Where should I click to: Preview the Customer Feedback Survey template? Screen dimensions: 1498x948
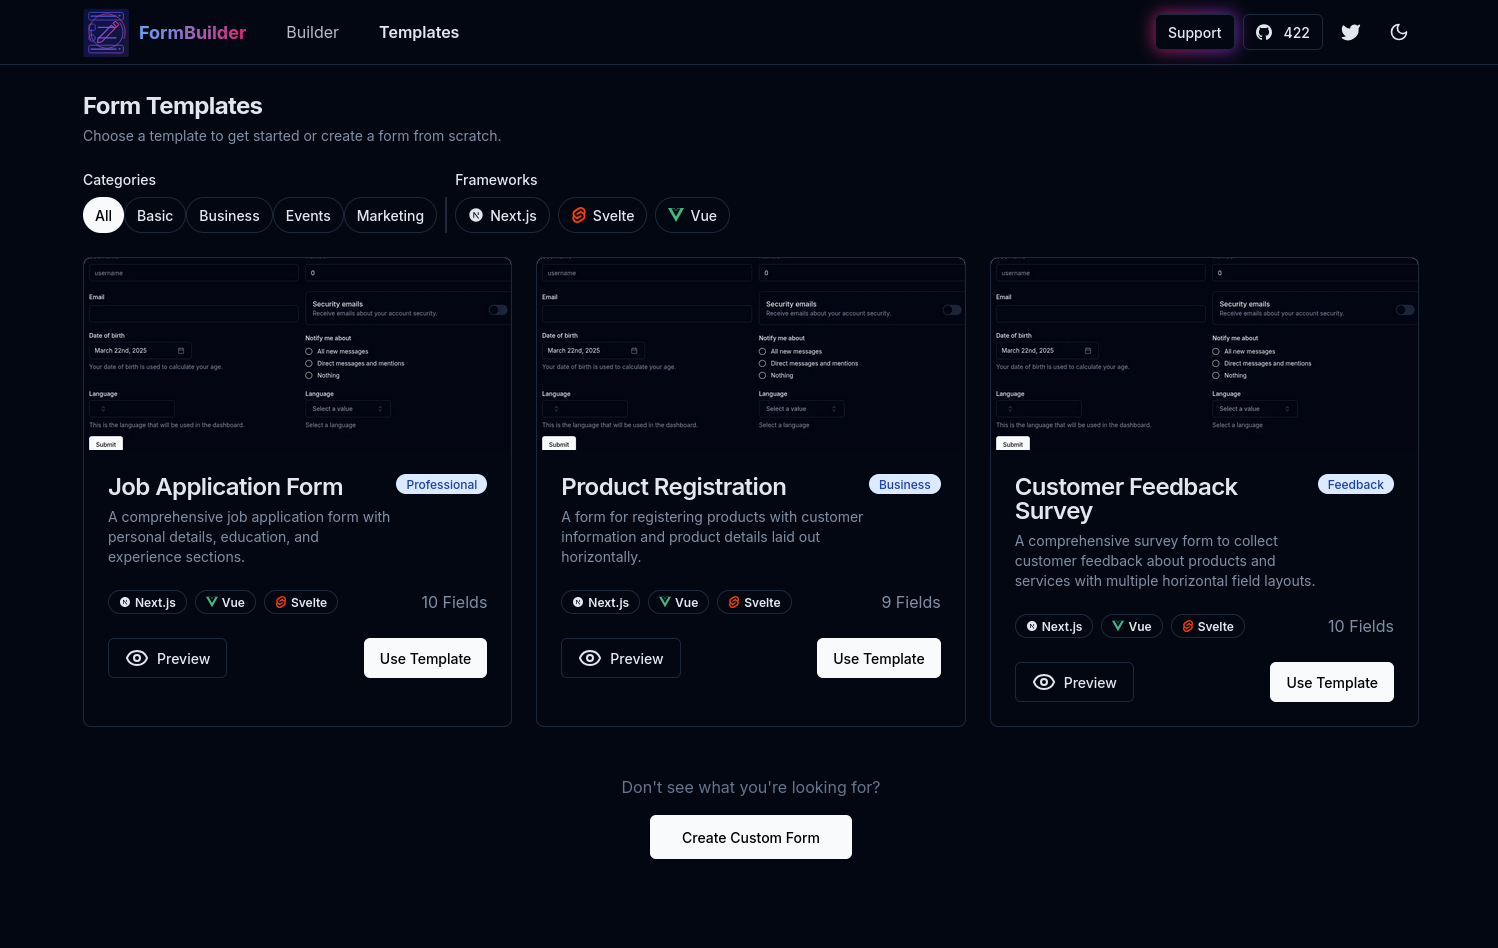click(x=1074, y=682)
